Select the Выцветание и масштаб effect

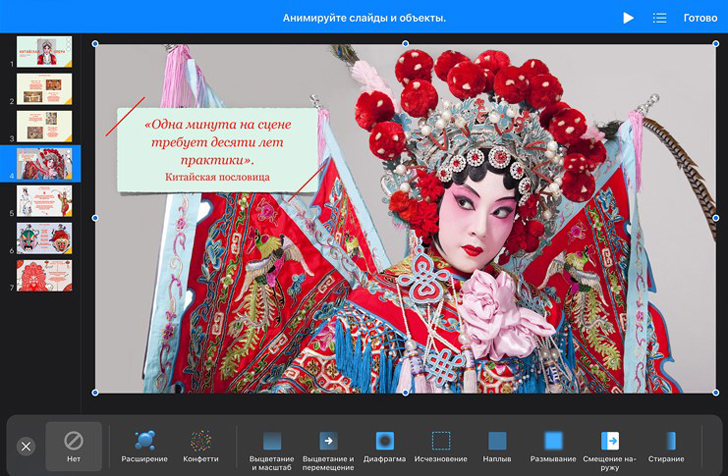pos(272,447)
